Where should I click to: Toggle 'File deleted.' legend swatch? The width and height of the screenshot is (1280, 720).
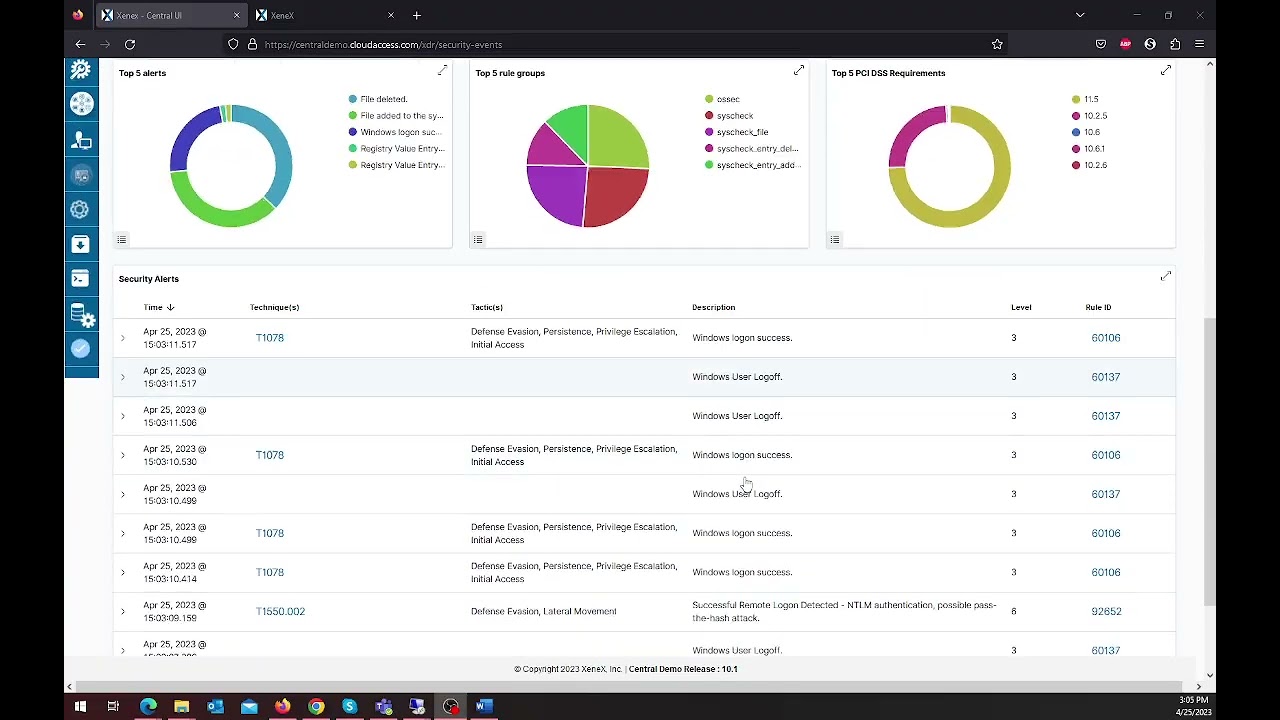(353, 99)
